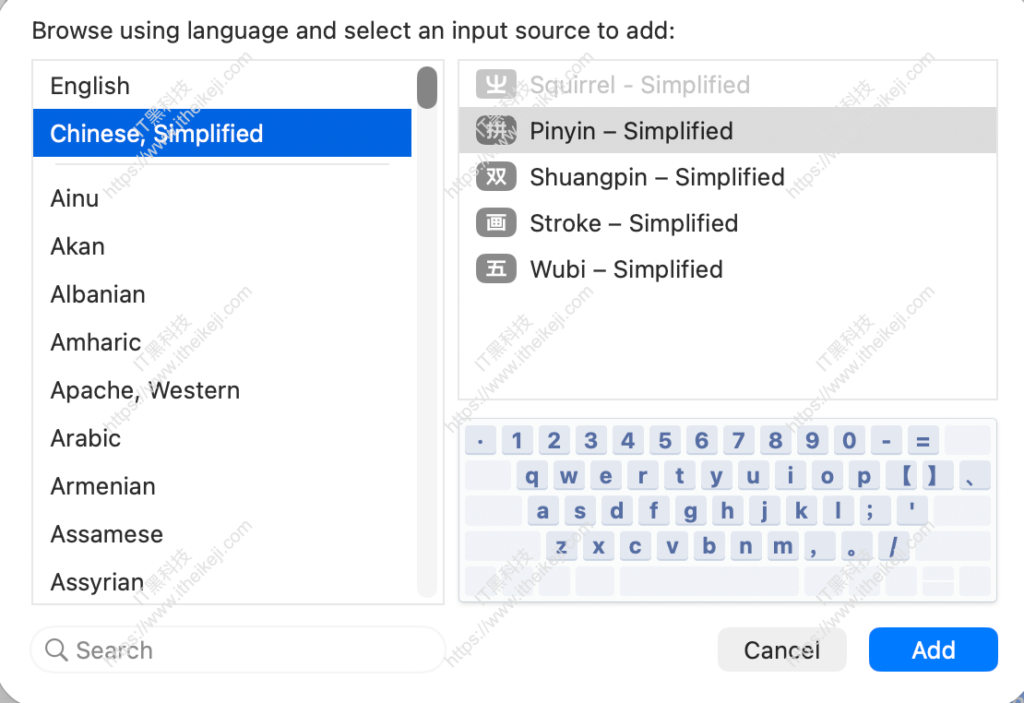Click the Pinyin – Simplified icon
The image size is (1024, 703).
click(x=496, y=131)
